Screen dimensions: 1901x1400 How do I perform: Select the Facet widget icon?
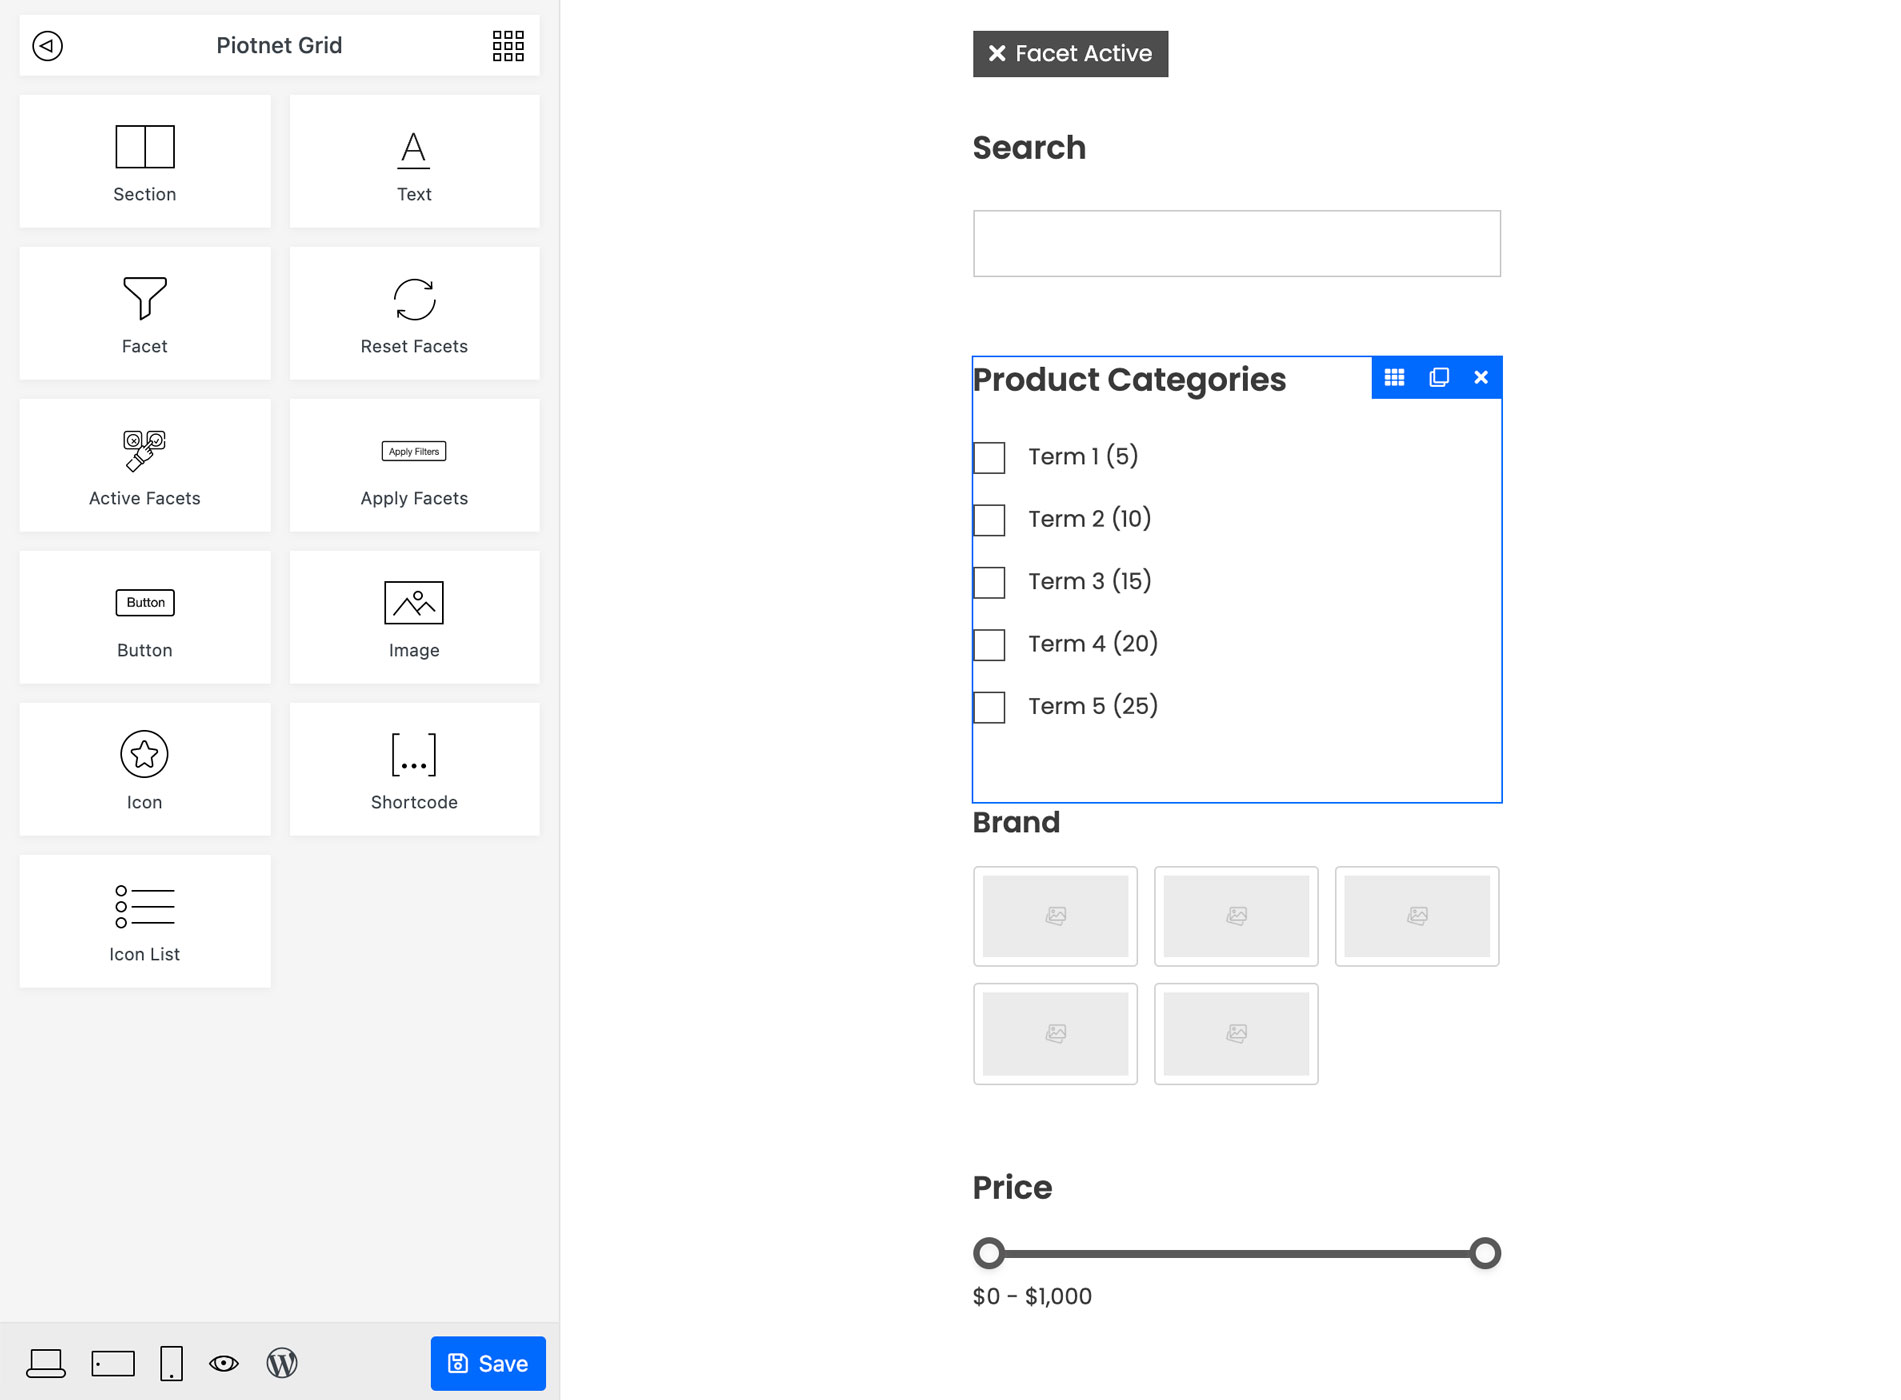144,312
